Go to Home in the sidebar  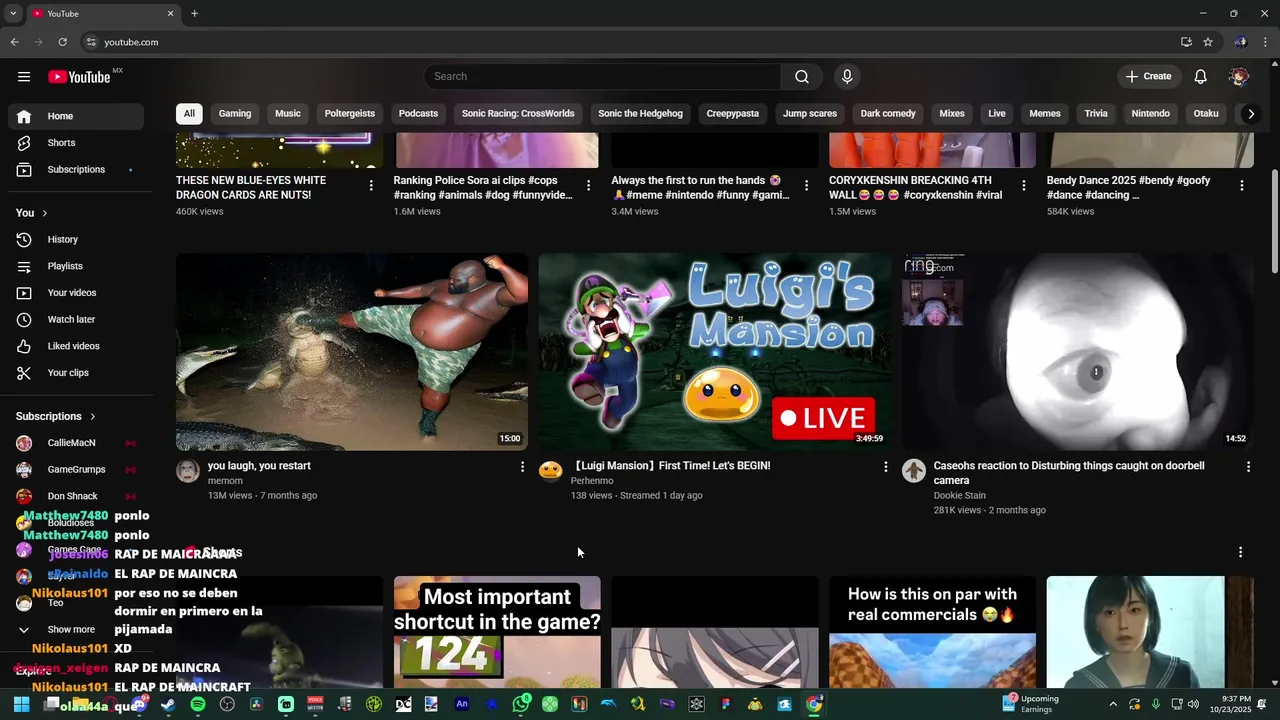coord(76,116)
